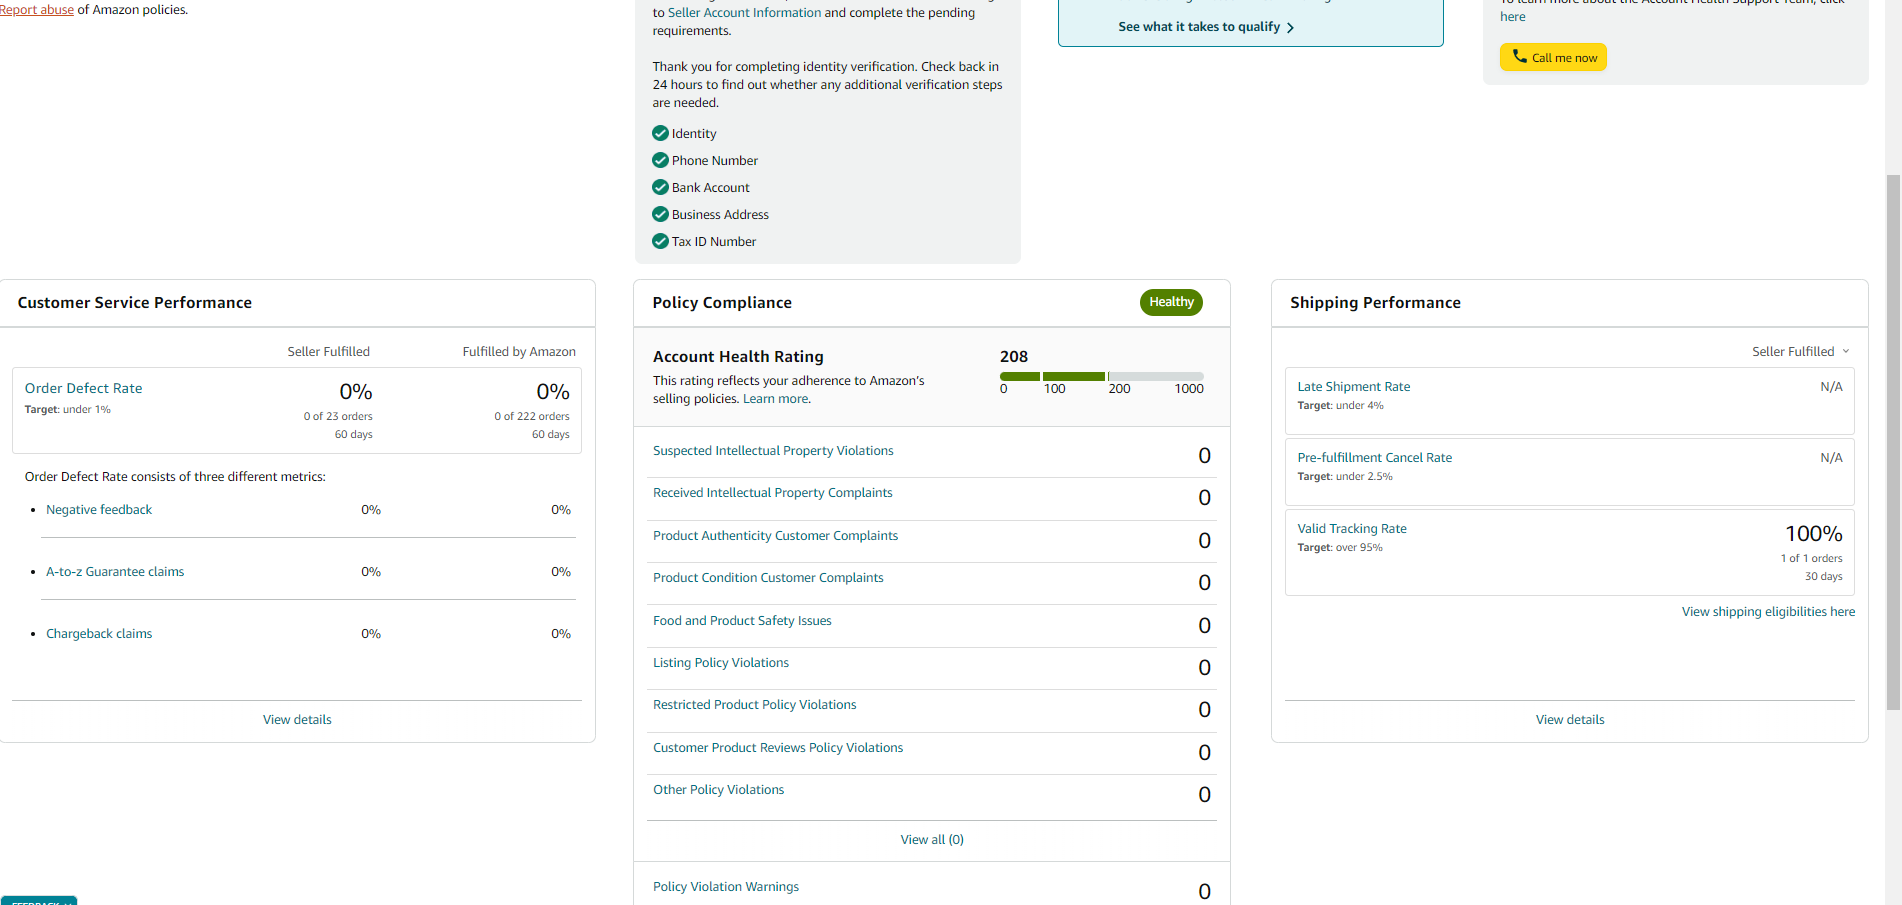Viewport: 1902px width, 905px height.
Task: Click the 208 rating value
Action: coord(1014,357)
